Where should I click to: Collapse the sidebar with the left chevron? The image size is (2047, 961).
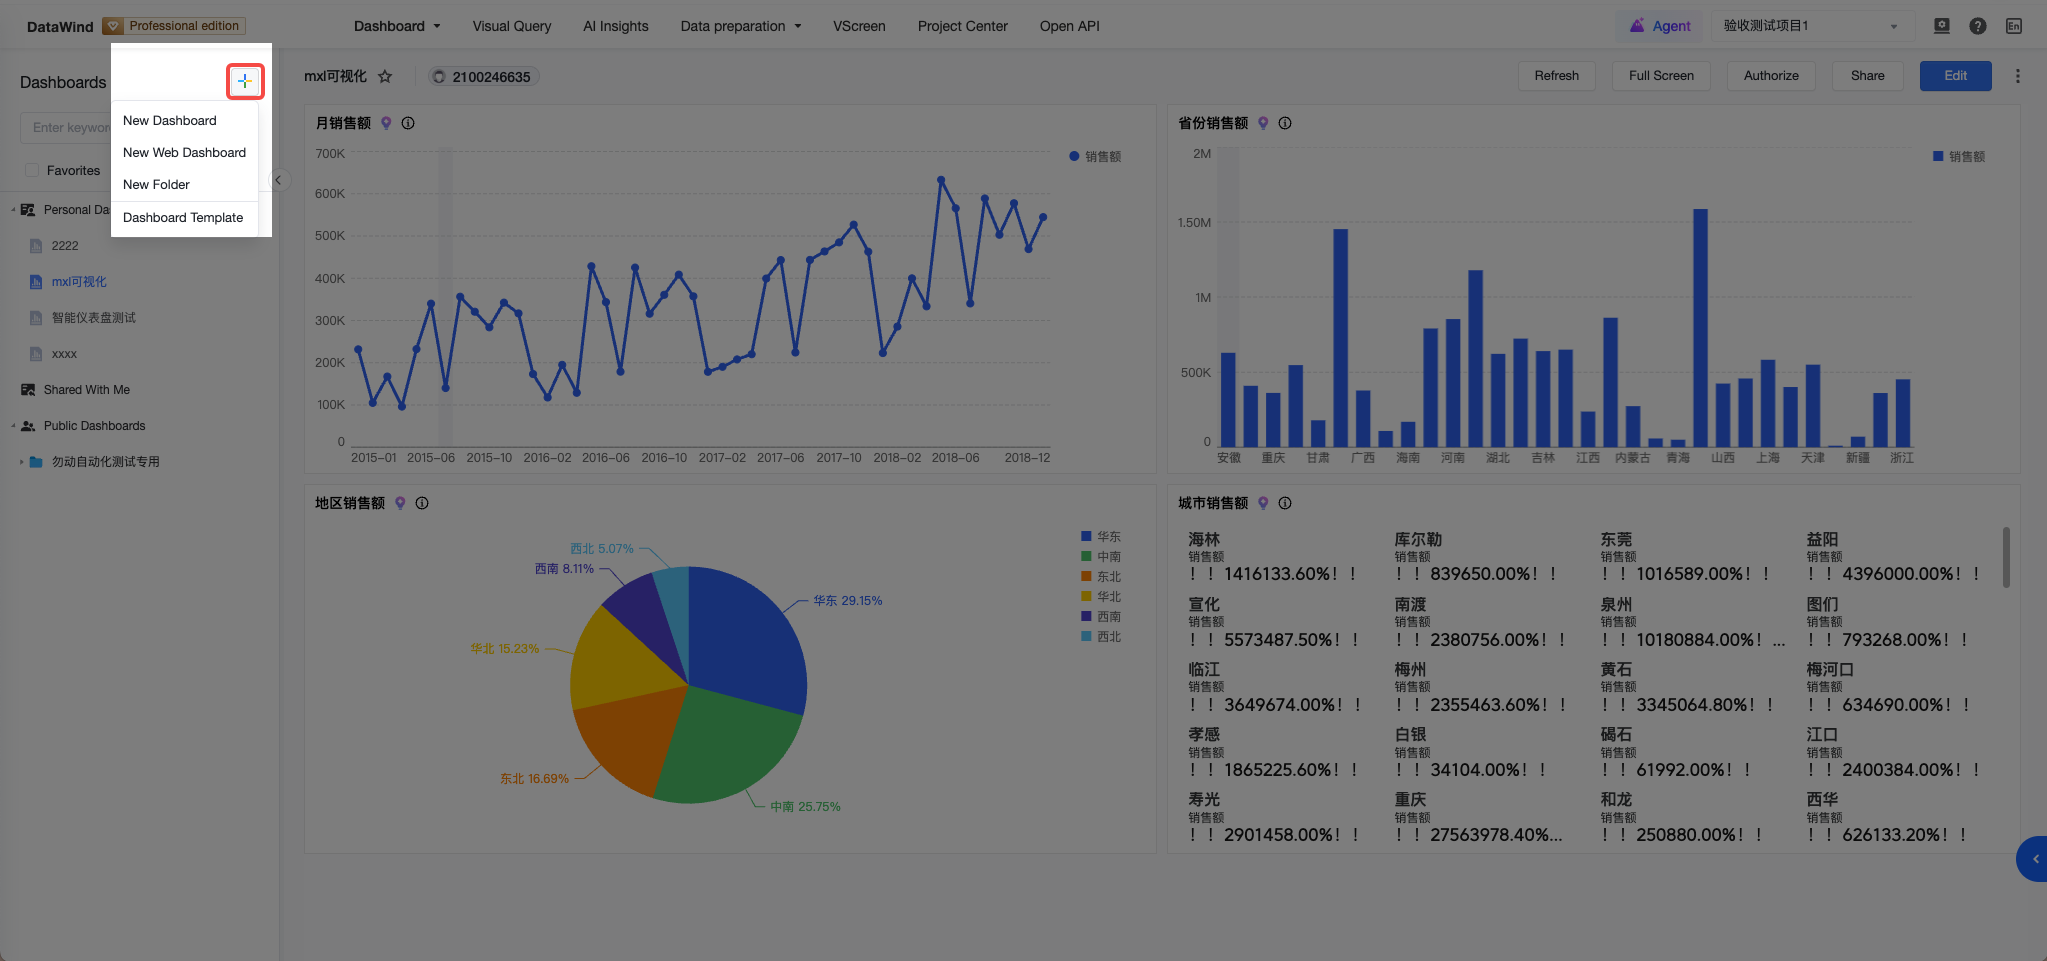coord(279,180)
